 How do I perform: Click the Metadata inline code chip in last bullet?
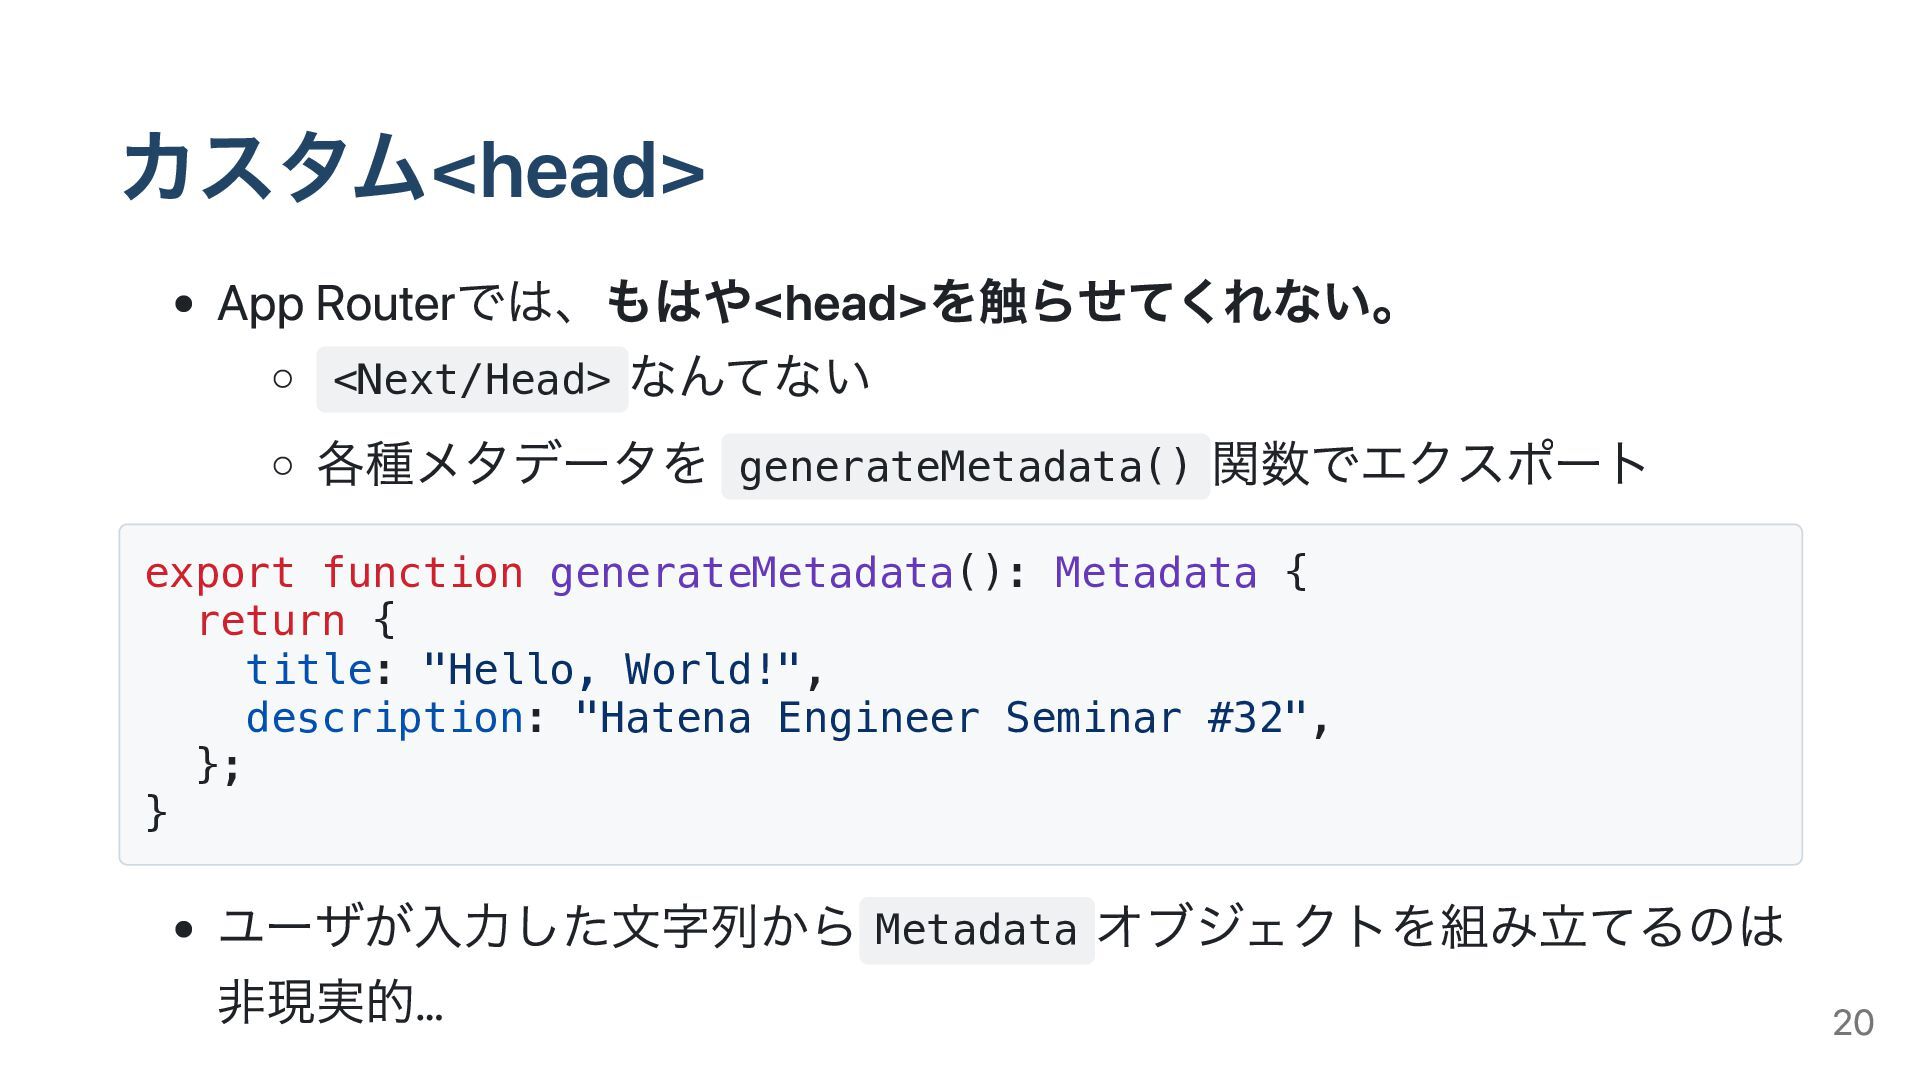pos(976,930)
